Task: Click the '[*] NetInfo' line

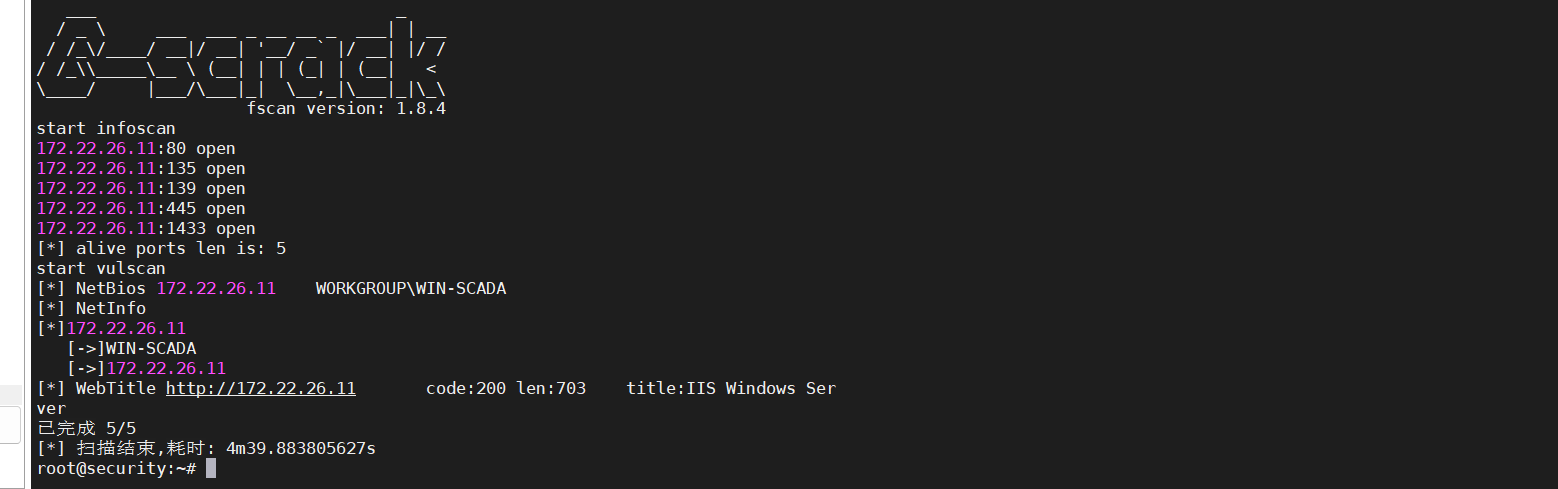Action: (90, 308)
